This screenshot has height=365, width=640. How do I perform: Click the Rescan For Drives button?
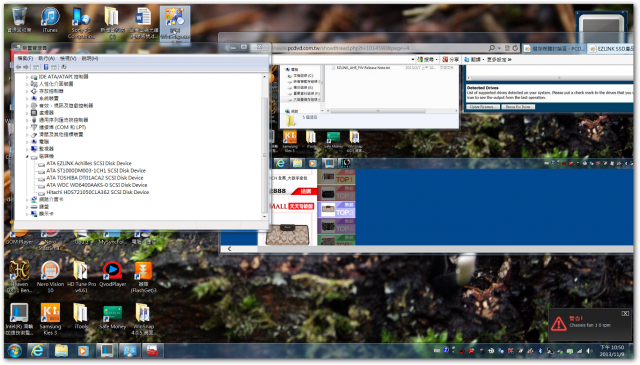(518, 107)
